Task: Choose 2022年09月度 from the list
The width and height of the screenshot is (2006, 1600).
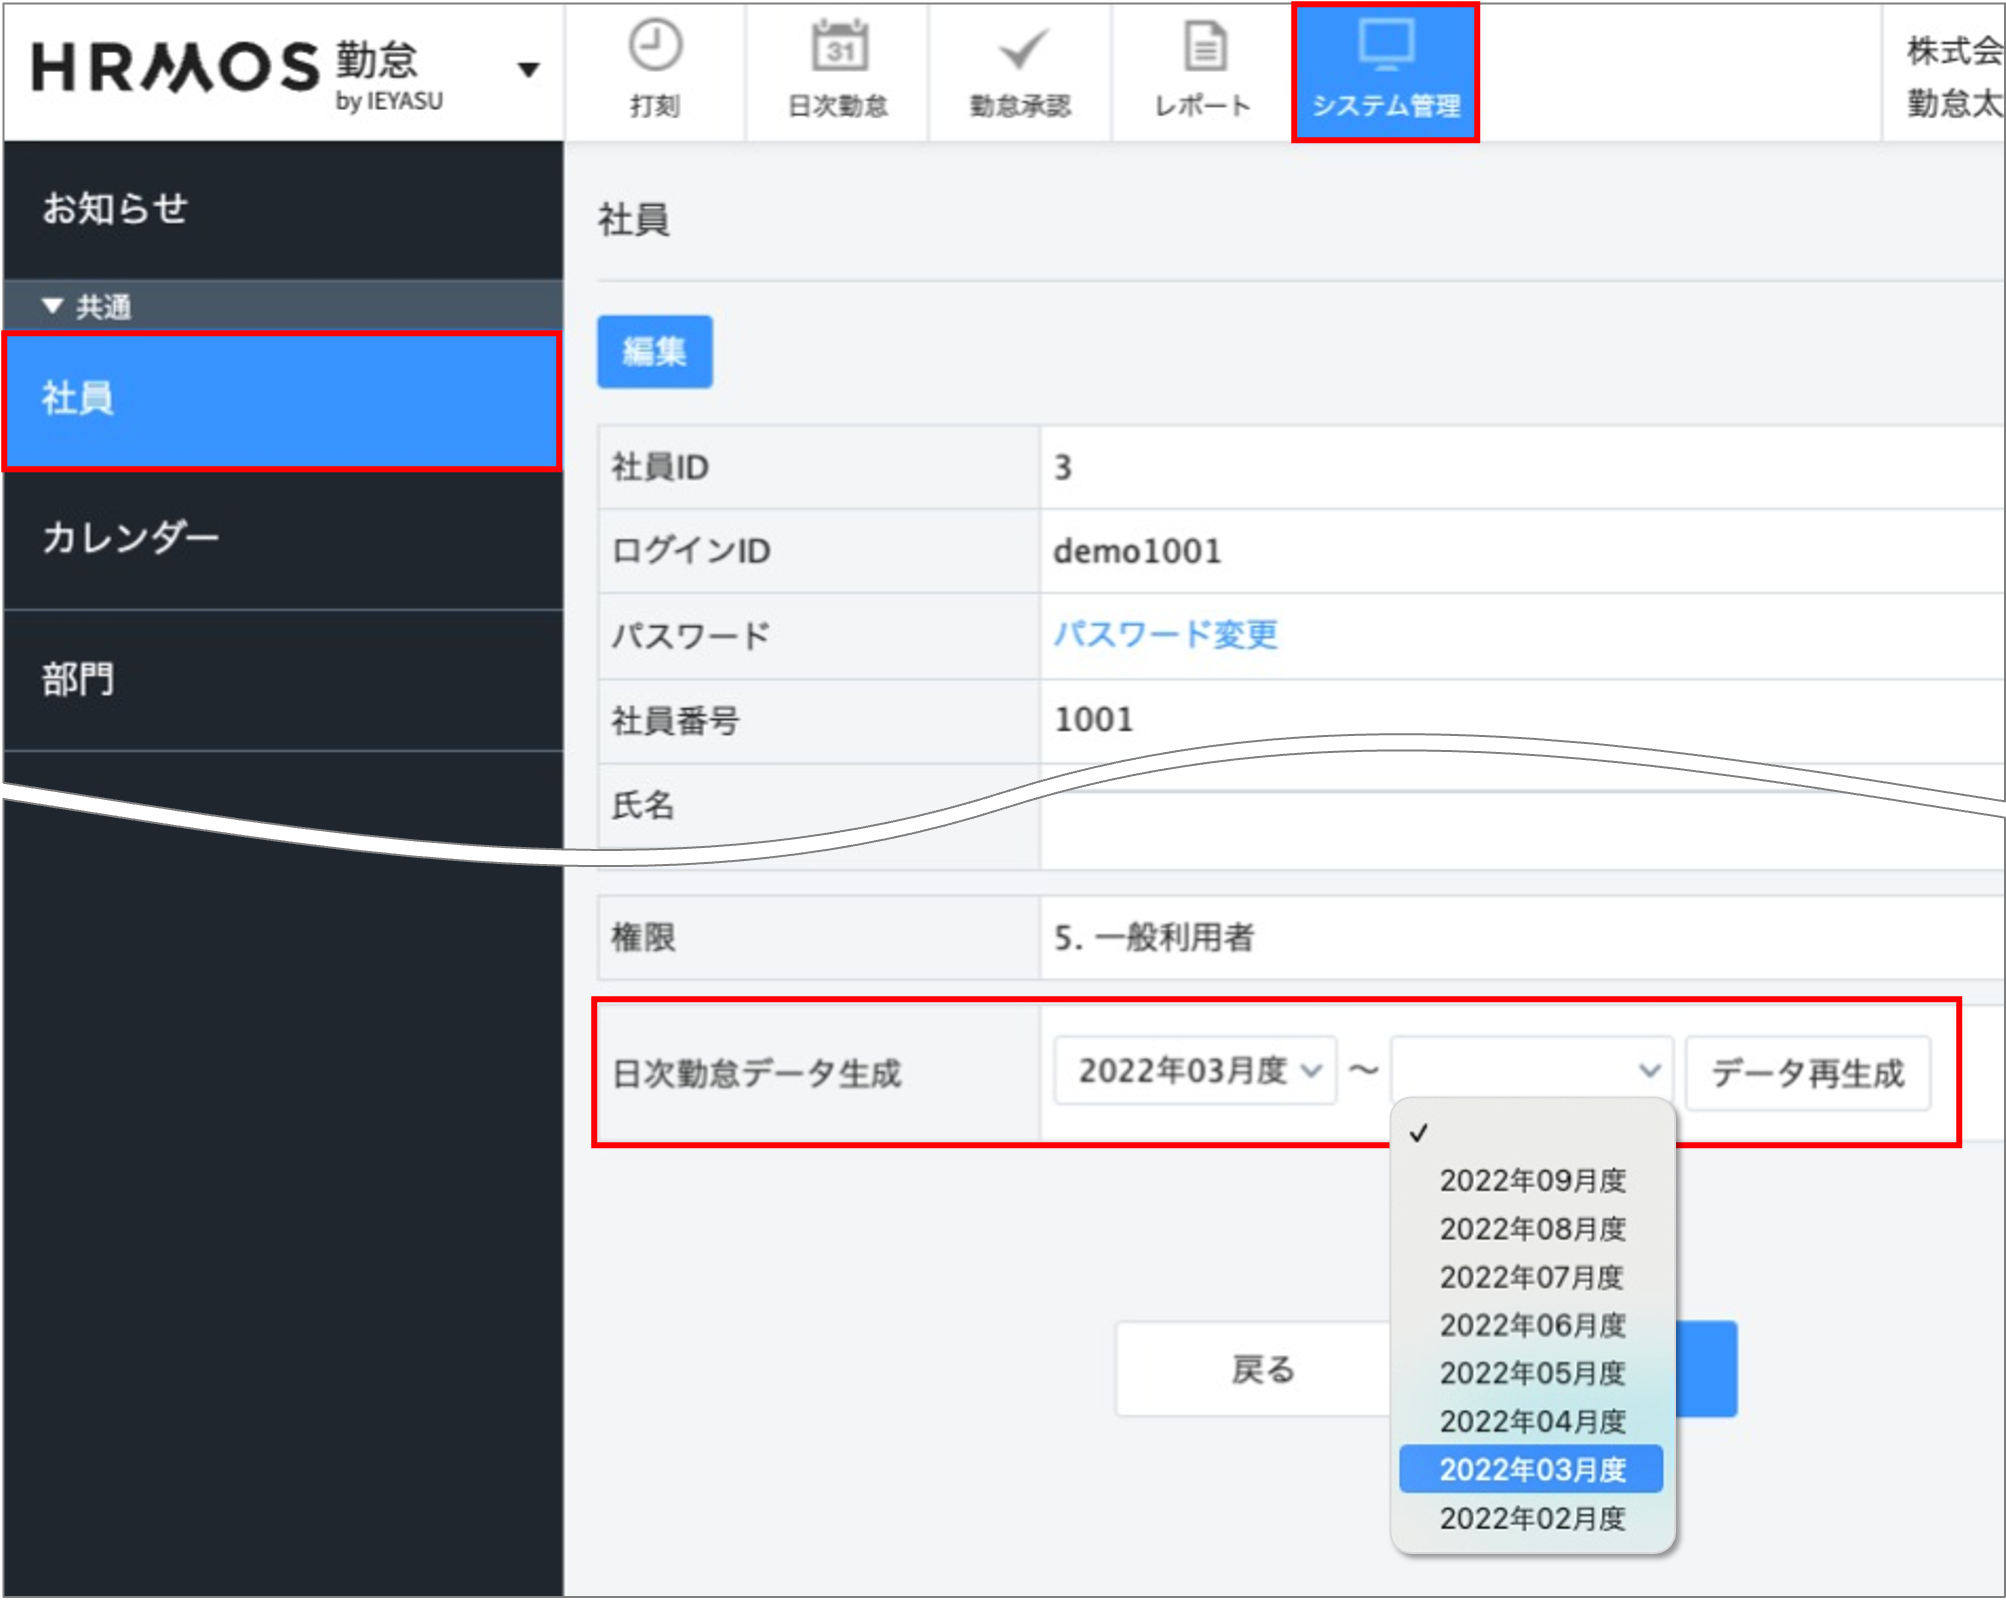Action: (1532, 1181)
